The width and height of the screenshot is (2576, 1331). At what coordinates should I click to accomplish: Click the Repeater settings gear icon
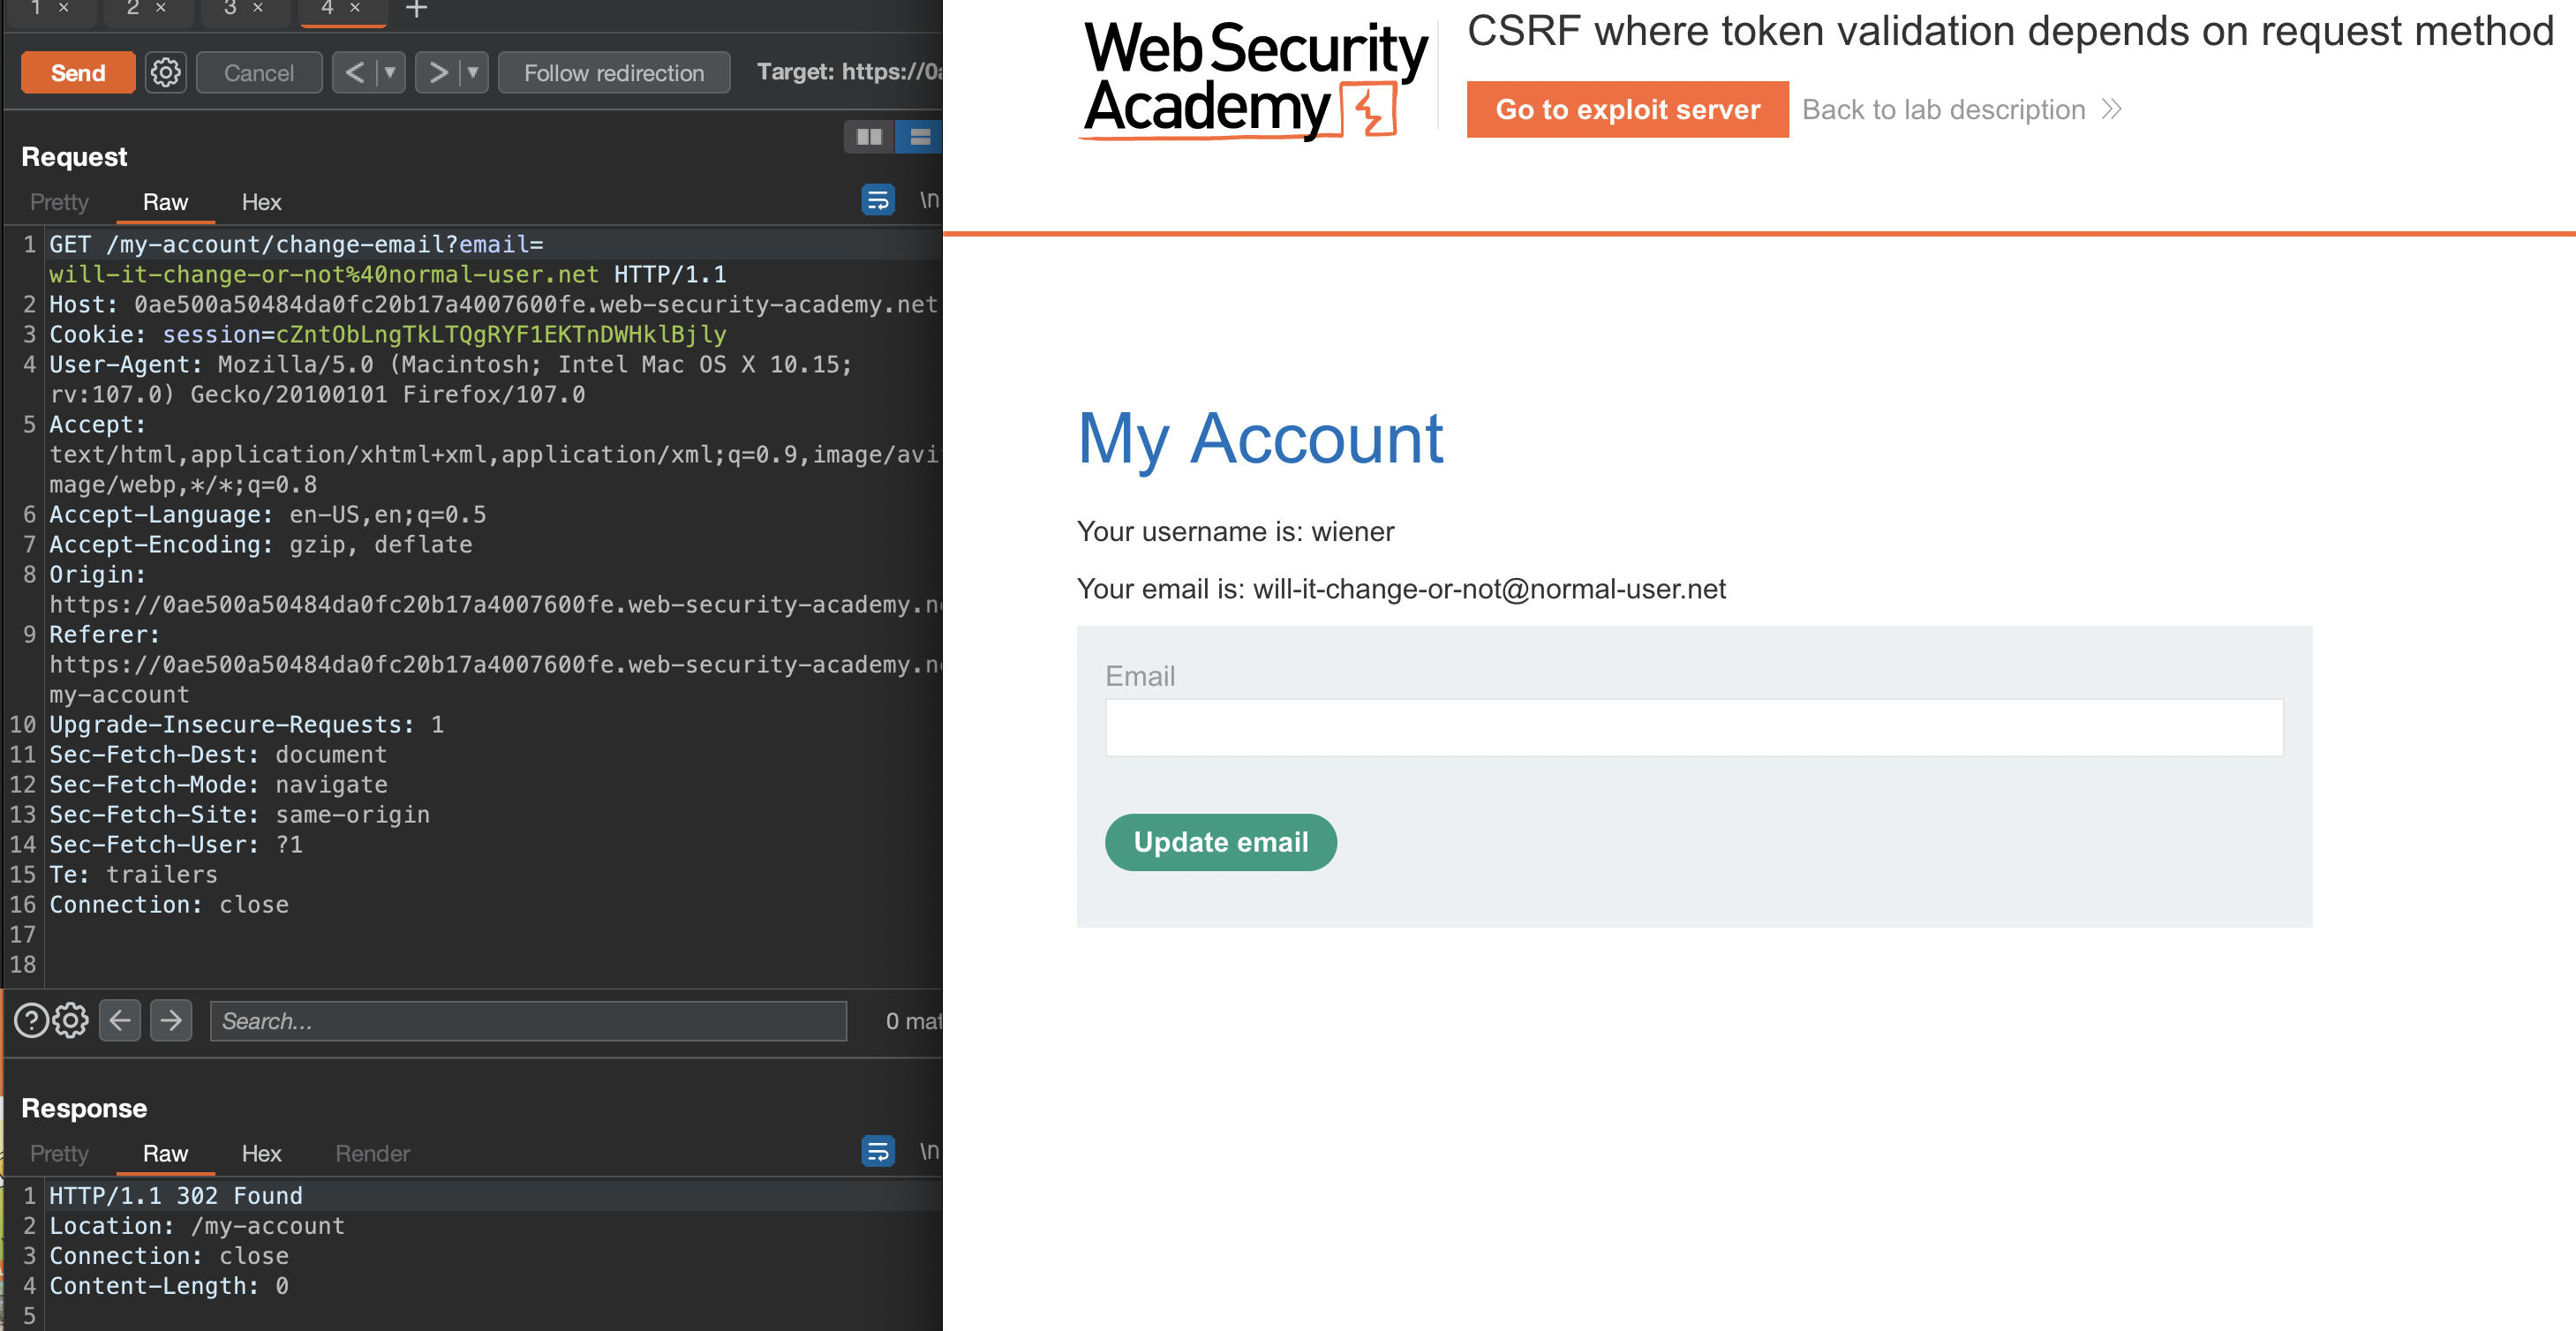[166, 72]
